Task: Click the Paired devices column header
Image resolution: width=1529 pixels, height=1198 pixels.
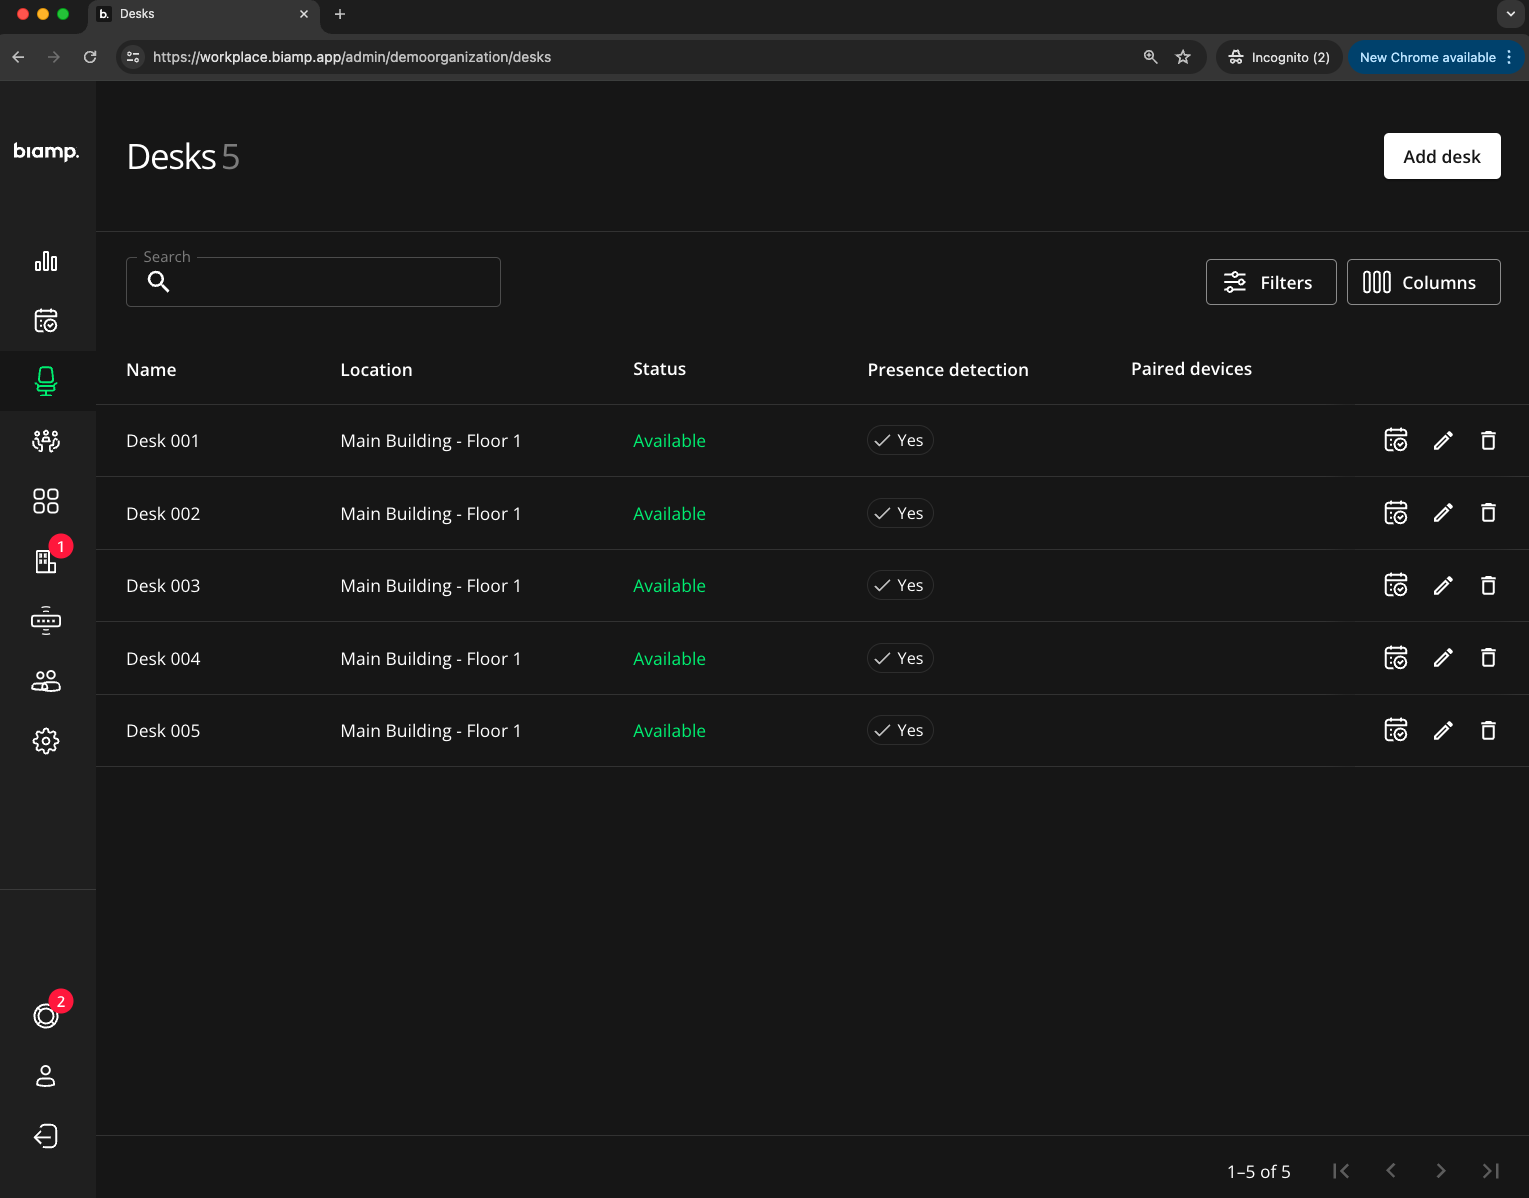Action: click(x=1191, y=369)
